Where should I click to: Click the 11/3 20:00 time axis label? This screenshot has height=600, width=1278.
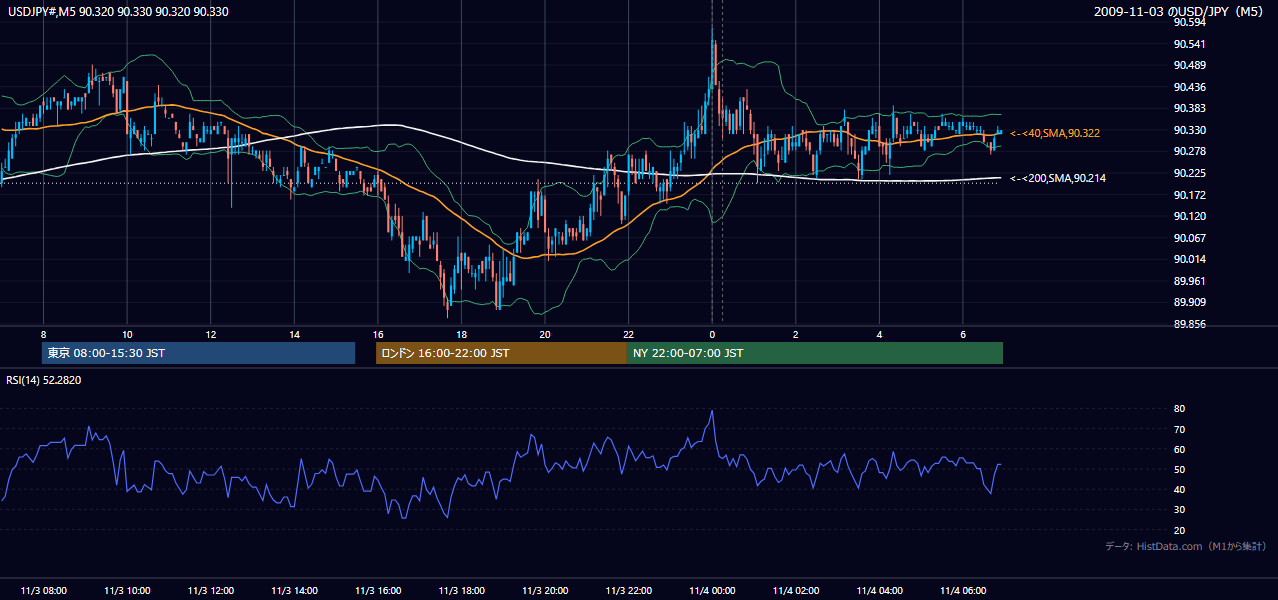544,591
